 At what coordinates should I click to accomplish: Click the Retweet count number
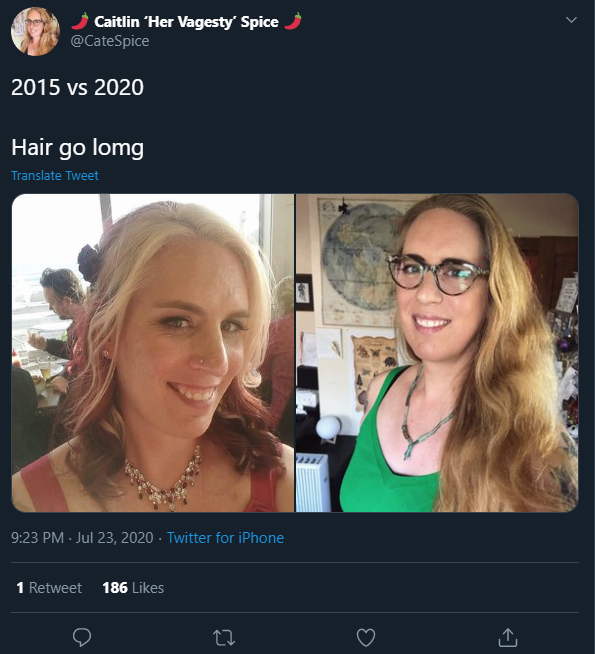[x=20, y=588]
